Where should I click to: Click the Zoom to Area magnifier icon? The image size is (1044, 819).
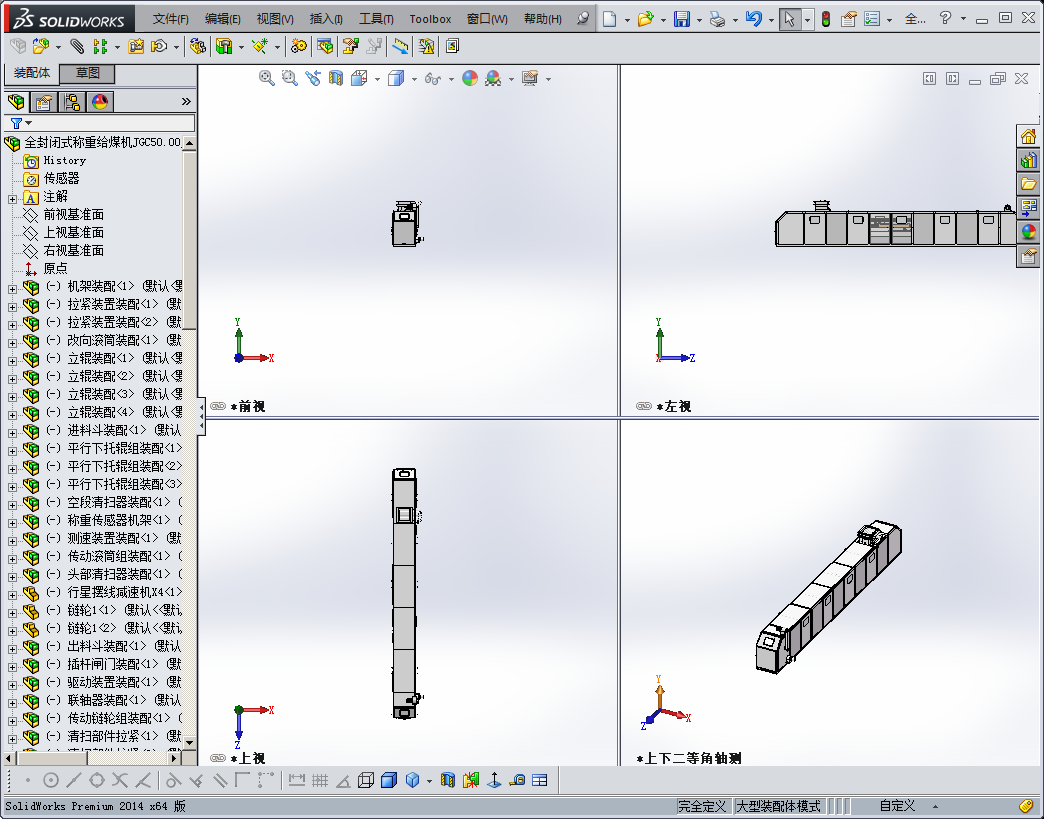click(x=289, y=78)
